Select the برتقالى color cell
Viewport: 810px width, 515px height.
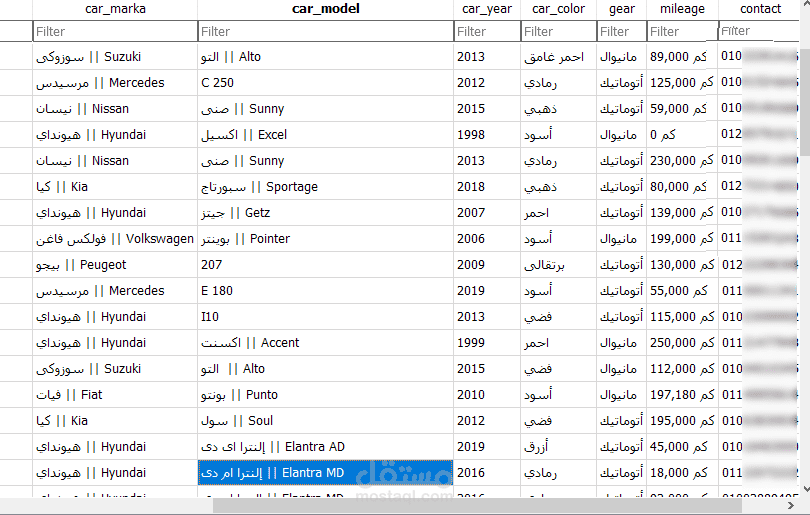coord(558,265)
